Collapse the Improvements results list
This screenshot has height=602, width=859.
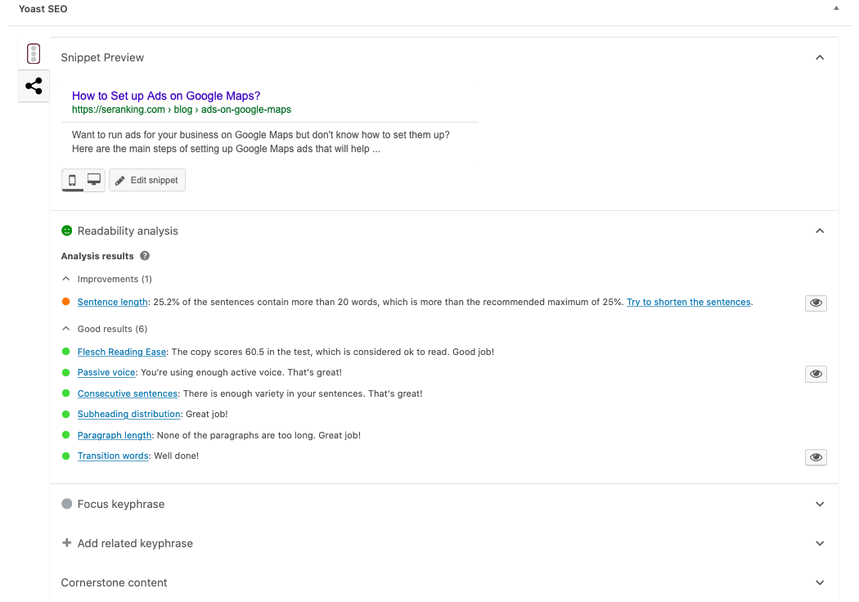pos(68,278)
